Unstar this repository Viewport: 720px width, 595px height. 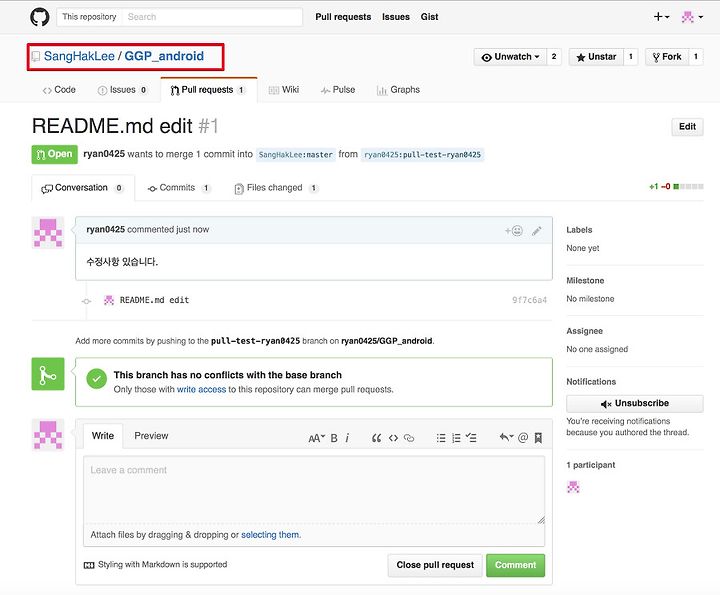[x=596, y=57]
